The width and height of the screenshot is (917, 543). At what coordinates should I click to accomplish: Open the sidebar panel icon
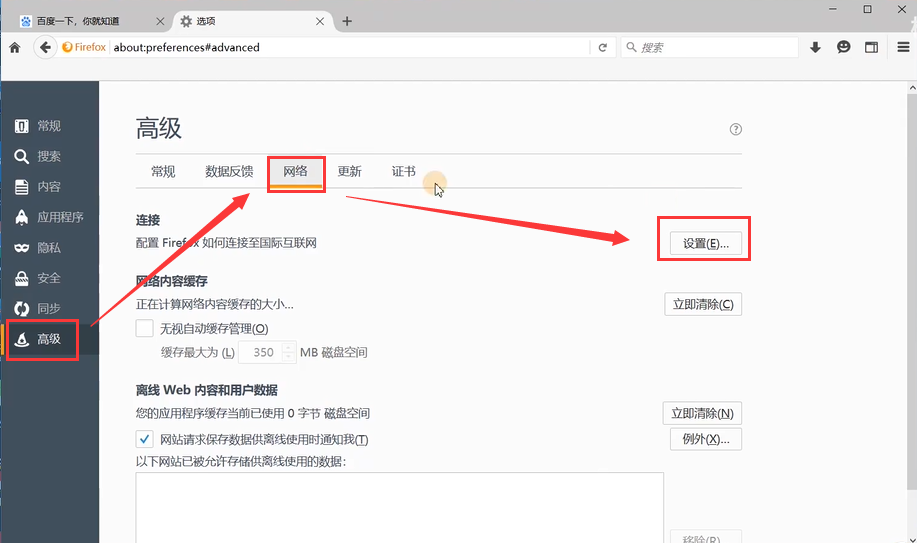click(872, 47)
